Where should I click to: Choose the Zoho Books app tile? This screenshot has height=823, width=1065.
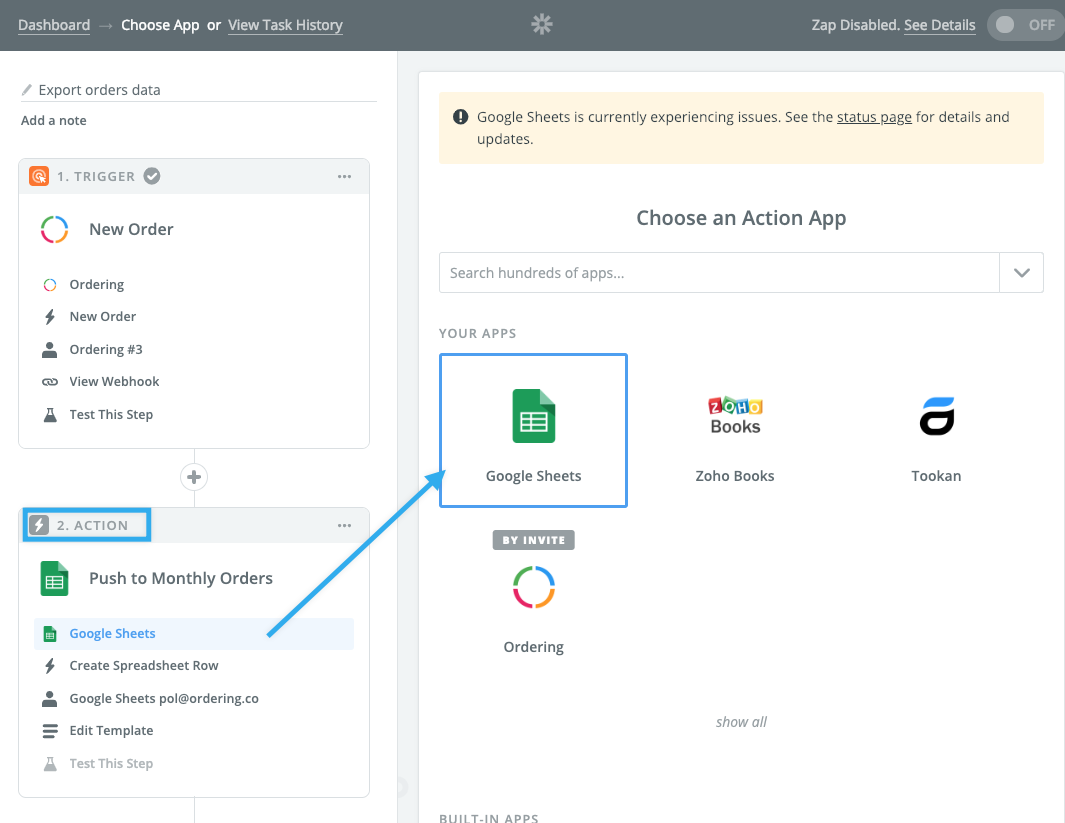pos(735,431)
